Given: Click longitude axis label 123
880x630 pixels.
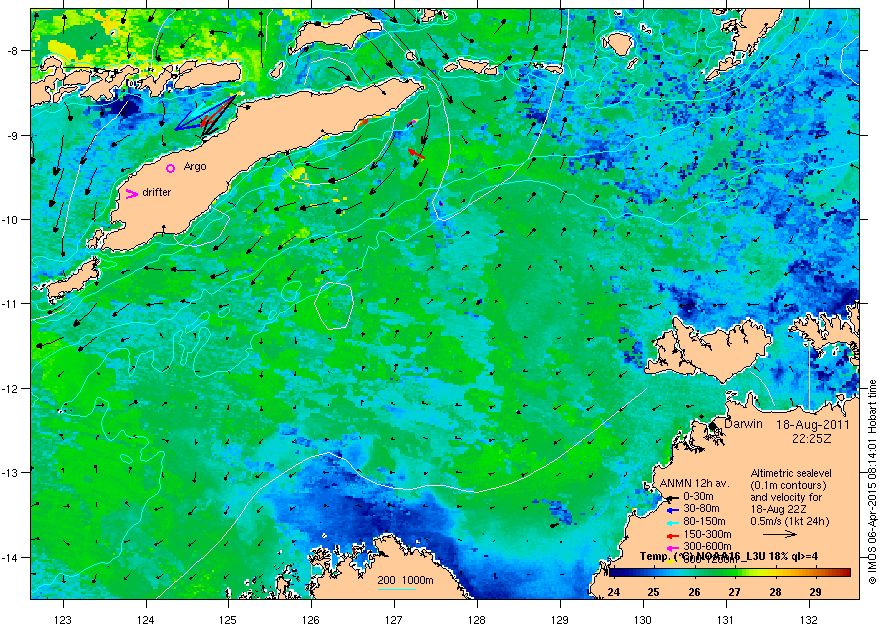Looking at the screenshot, I should point(63,620).
